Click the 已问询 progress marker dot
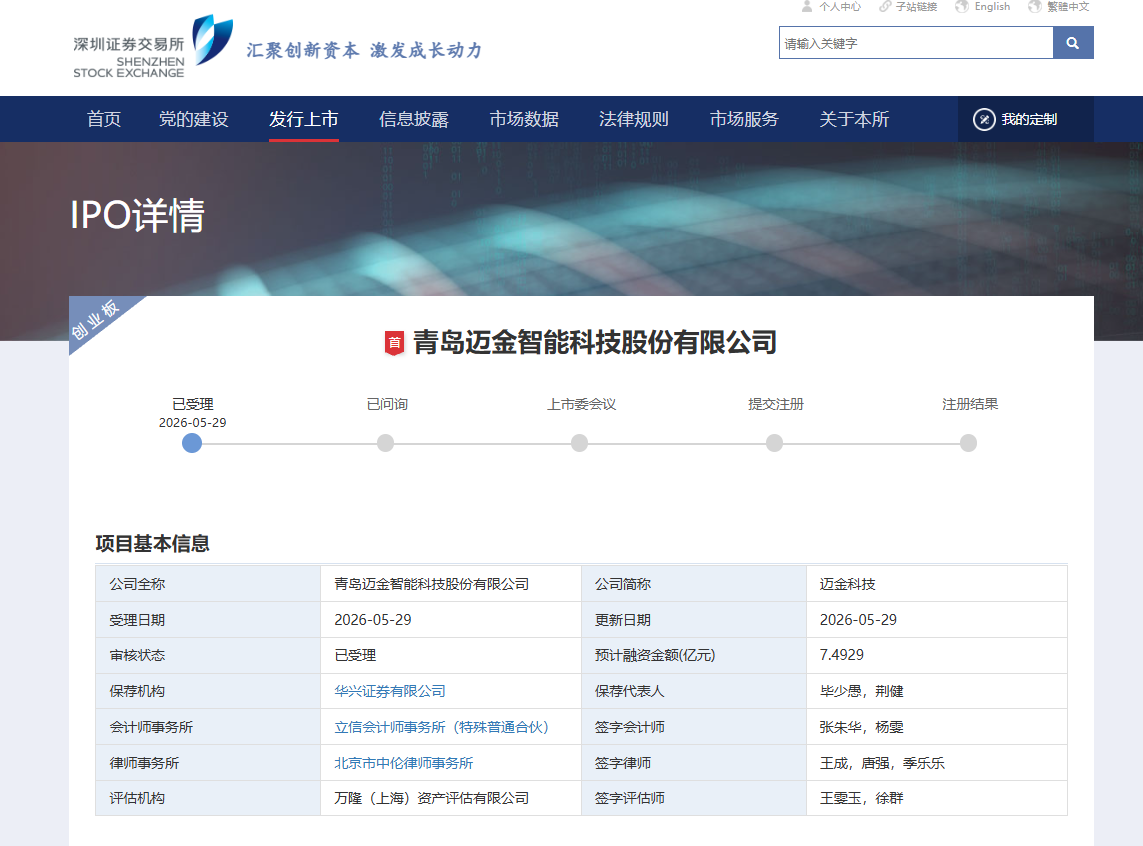The width and height of the screenshot is (1143, 846). tap(386, 443)
